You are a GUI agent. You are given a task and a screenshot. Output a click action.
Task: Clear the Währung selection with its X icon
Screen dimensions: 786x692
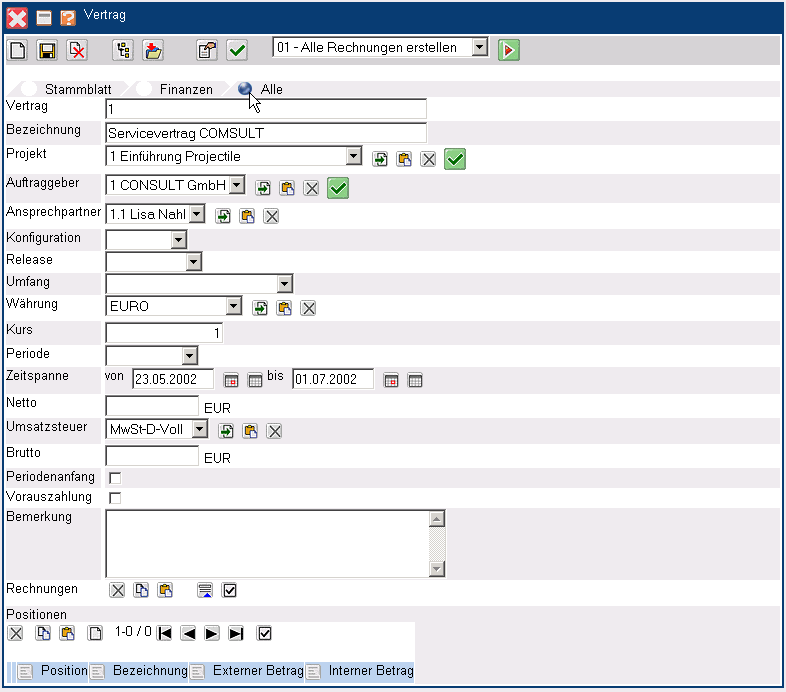309,308
